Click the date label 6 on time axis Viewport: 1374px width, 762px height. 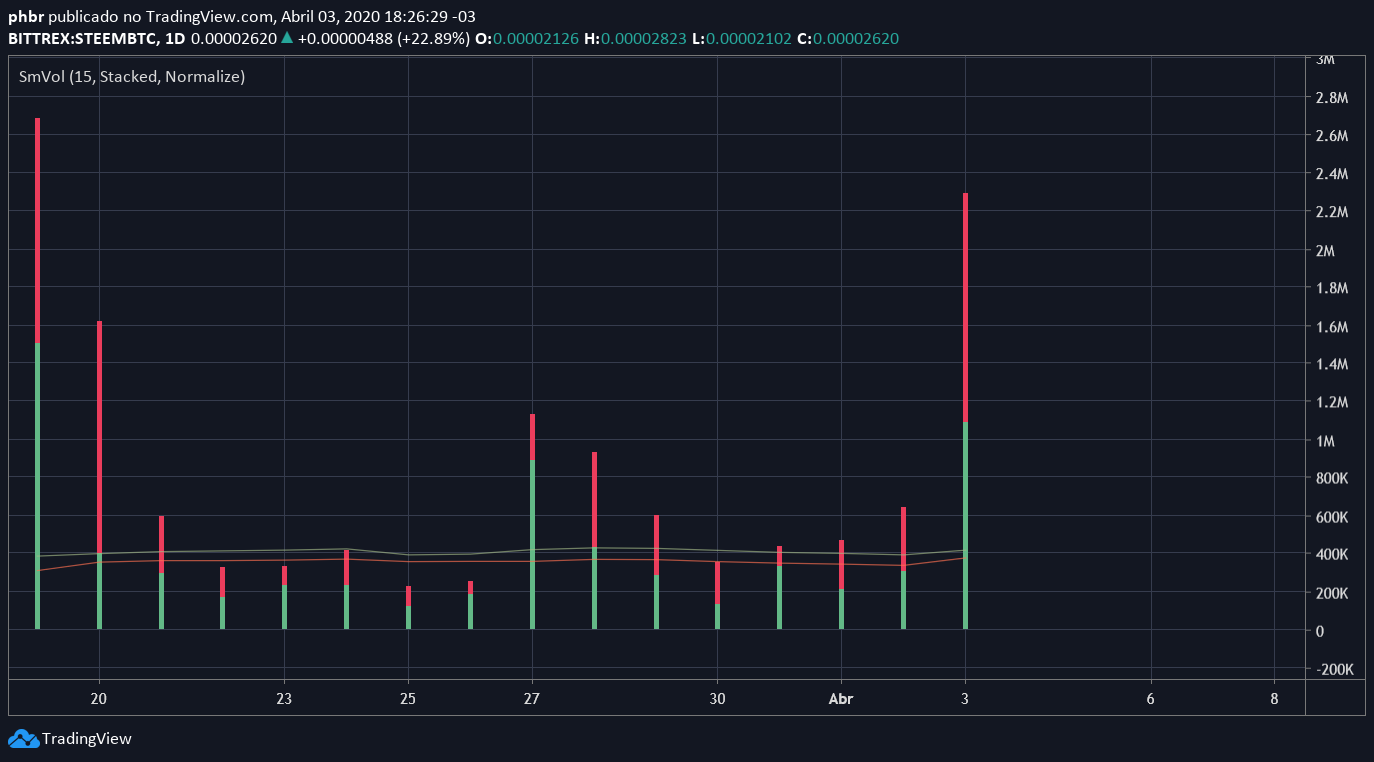click(x=1150, y=698)
